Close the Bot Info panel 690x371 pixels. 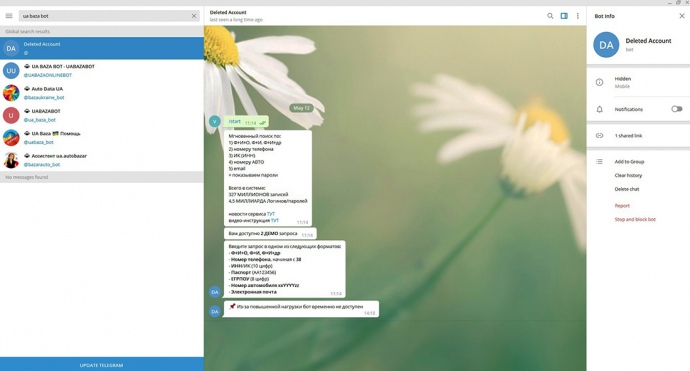coord(682,16)
